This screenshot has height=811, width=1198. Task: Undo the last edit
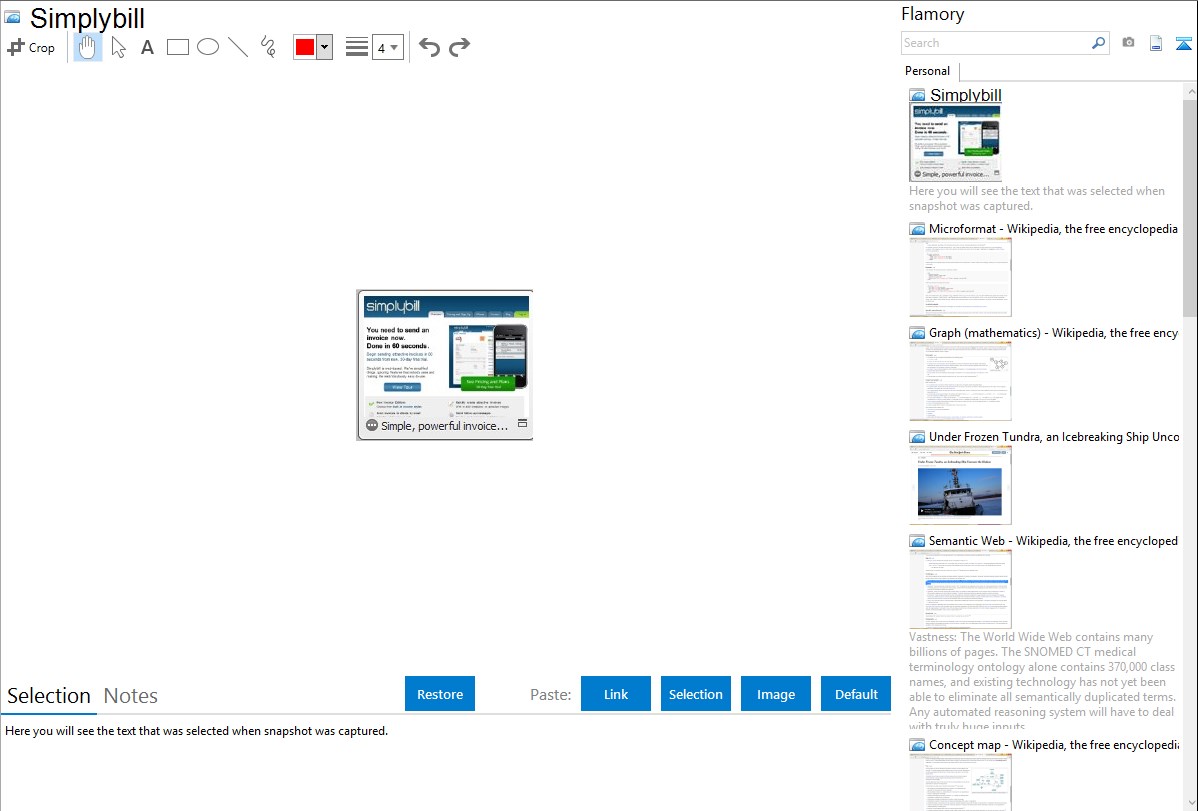429,47
